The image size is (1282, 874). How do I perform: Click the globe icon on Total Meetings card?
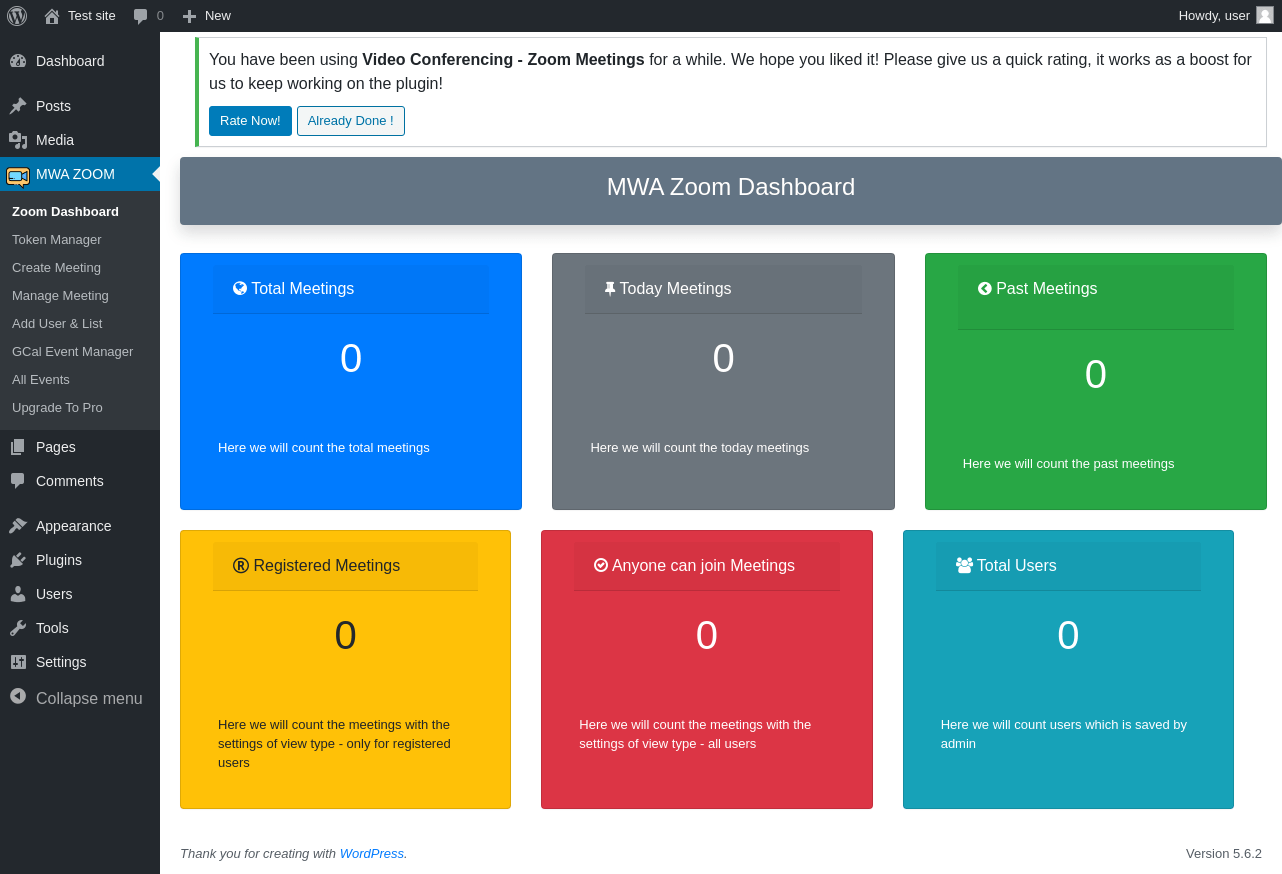240,288
